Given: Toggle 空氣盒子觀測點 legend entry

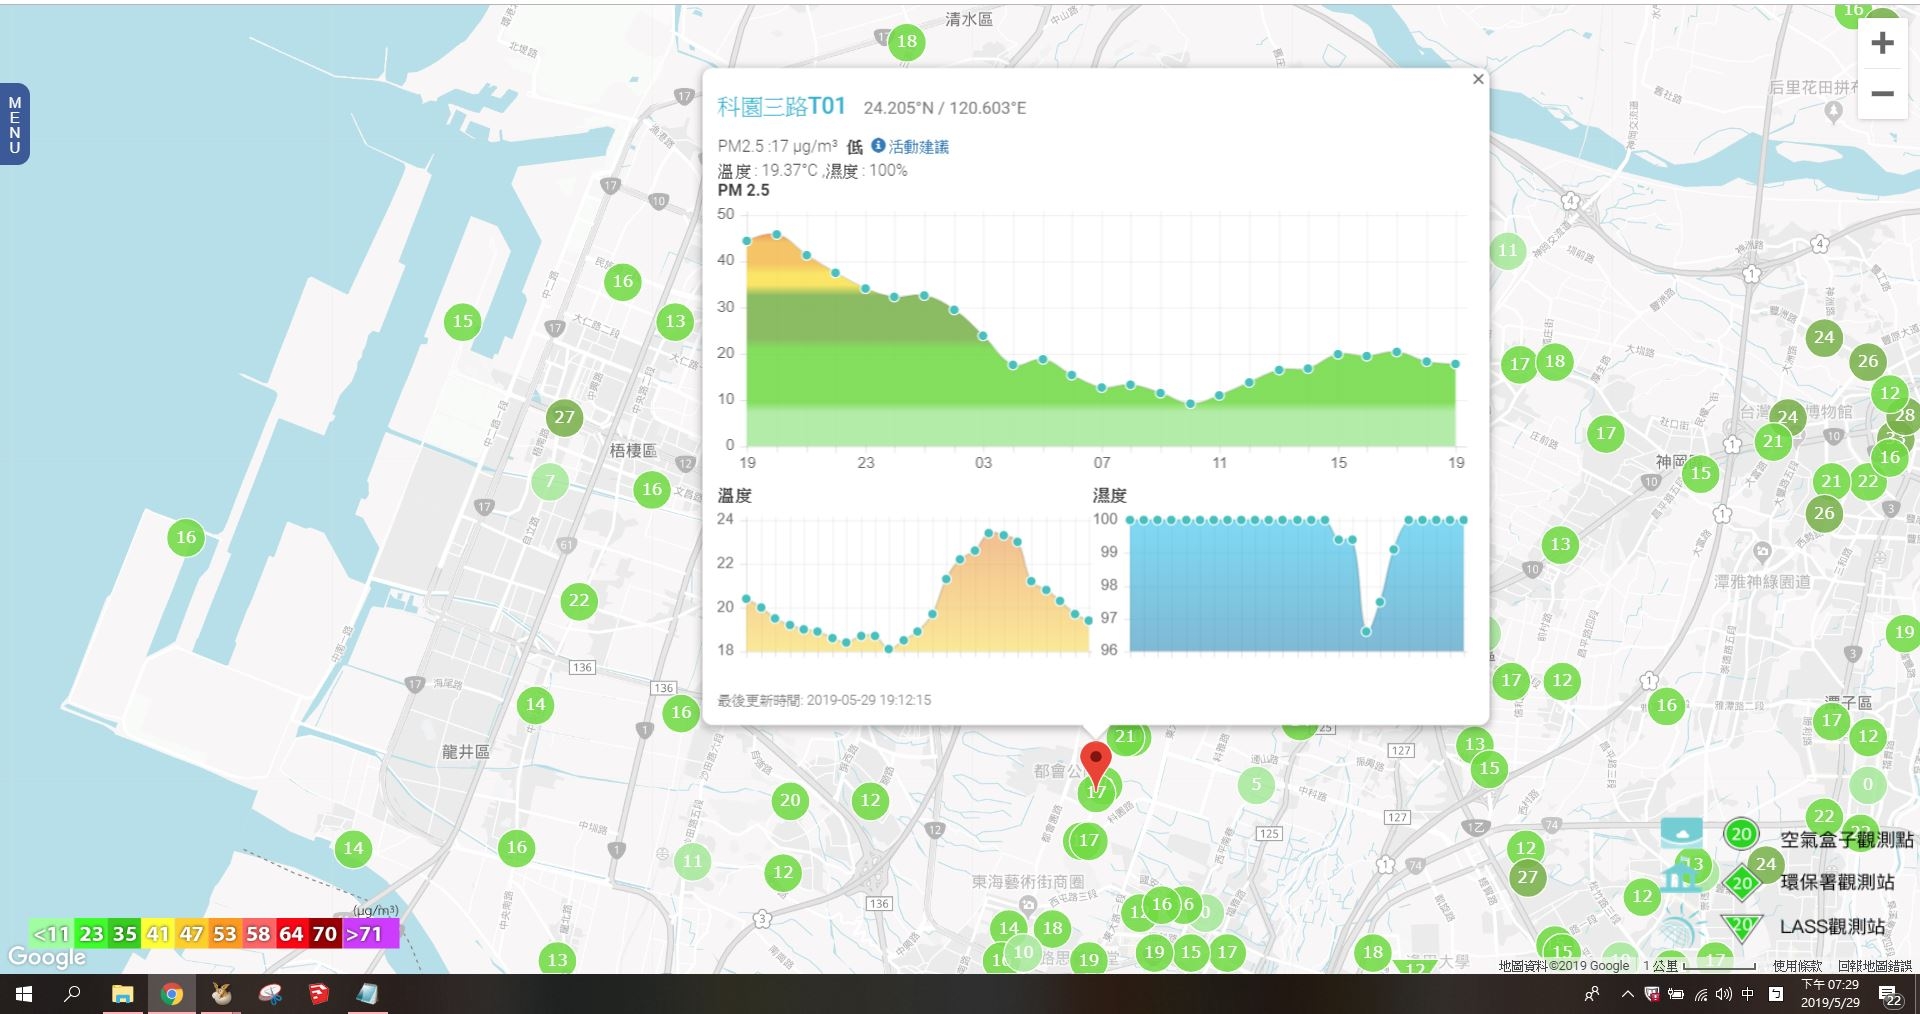Looking at the screenshot, I should [1846, 839].
